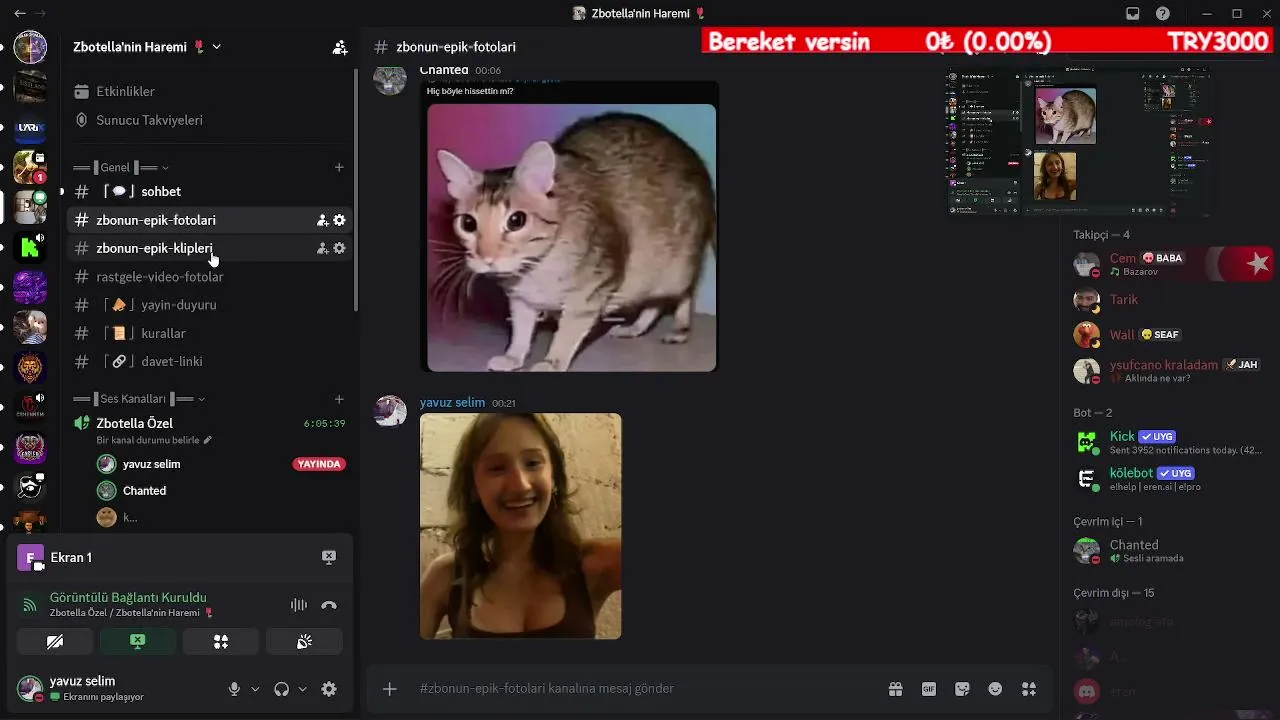Screen dimensions: 1280x720
Task: Open the rastgele-video-fotolar channel
Action: click(210, 276)
